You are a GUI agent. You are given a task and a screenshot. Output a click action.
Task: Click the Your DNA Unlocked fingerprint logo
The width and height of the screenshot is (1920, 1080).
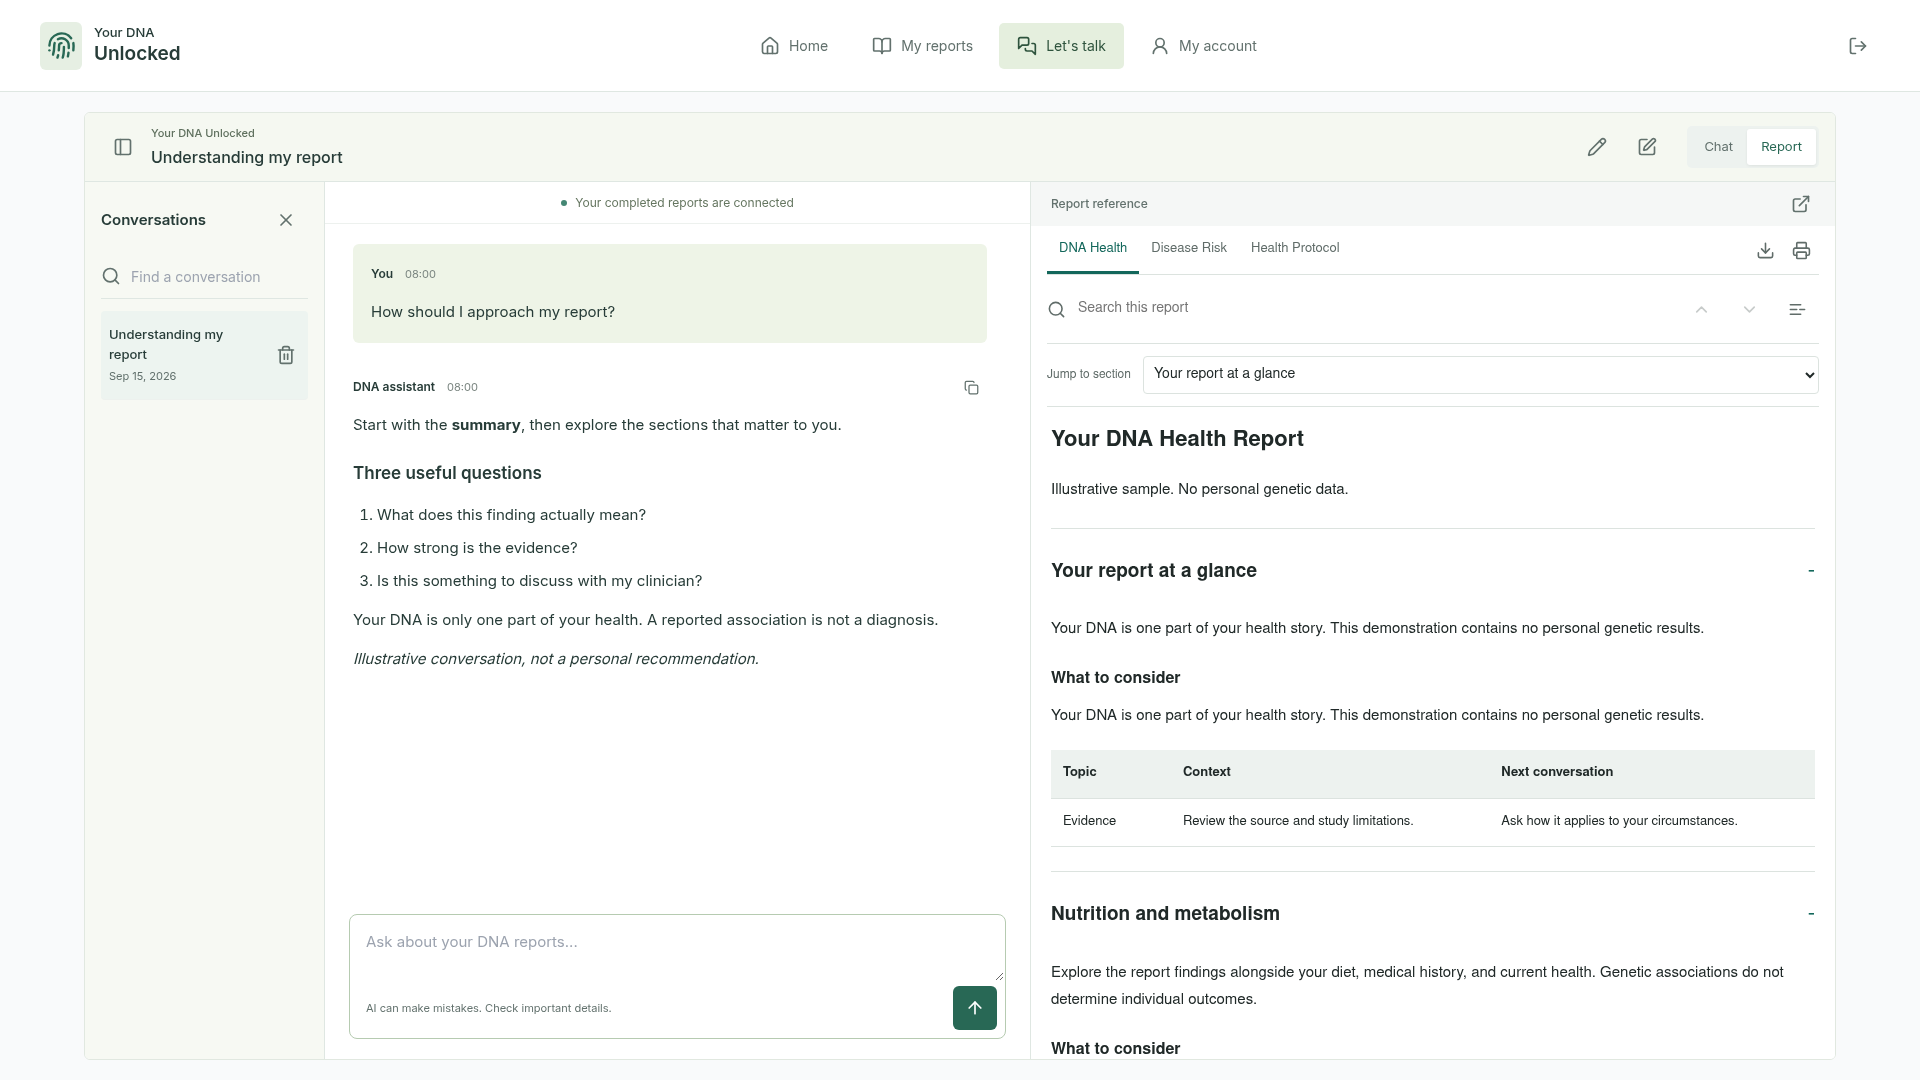(61, 46)
